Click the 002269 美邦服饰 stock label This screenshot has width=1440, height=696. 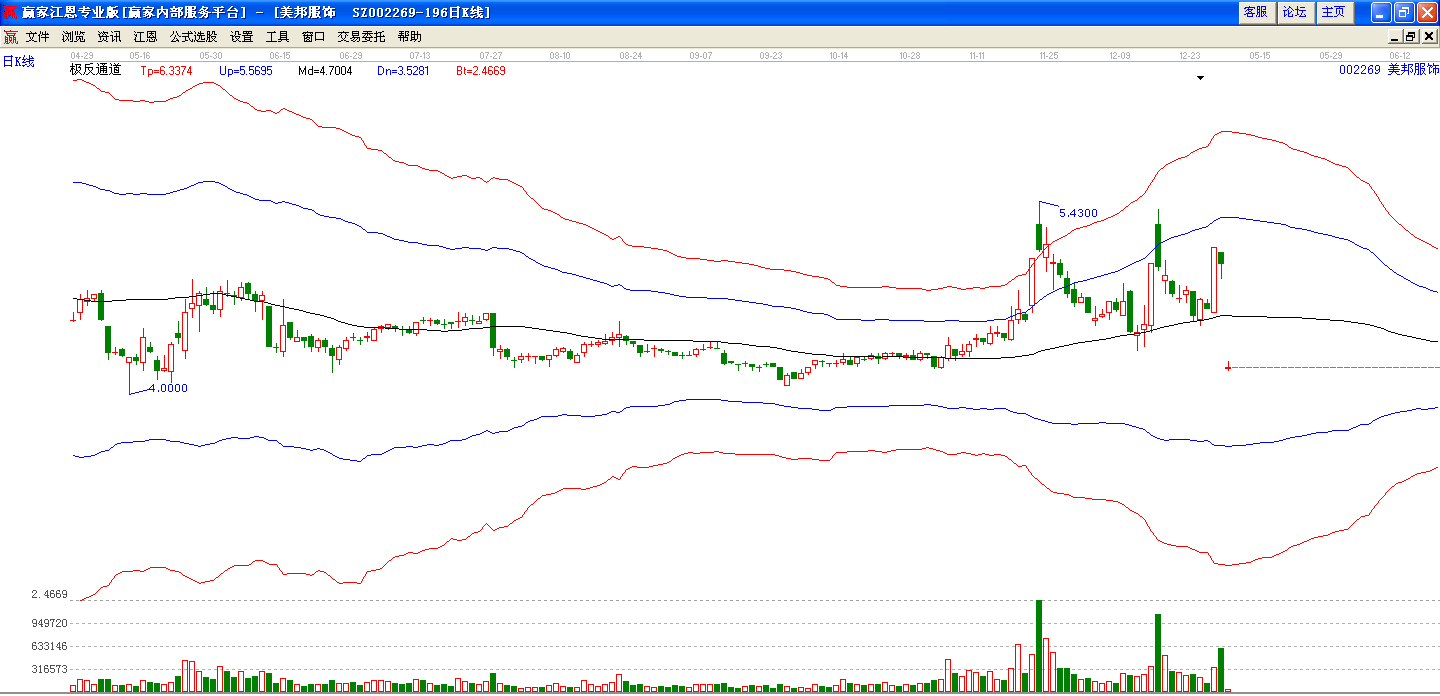point(1389,70)
